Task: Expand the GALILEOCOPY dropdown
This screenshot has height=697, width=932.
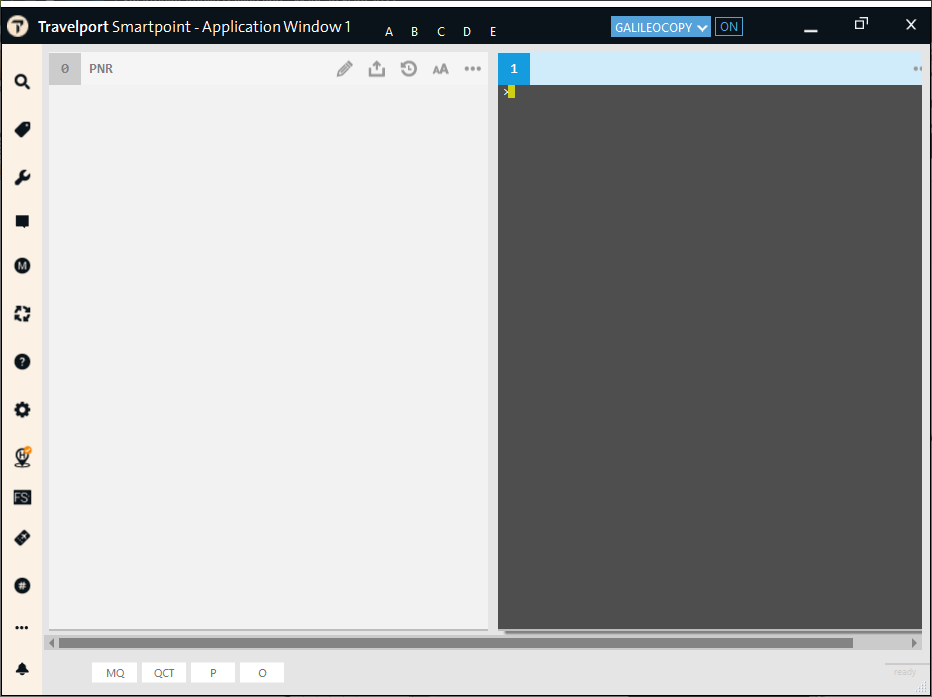Action: (x=661, y=27)
